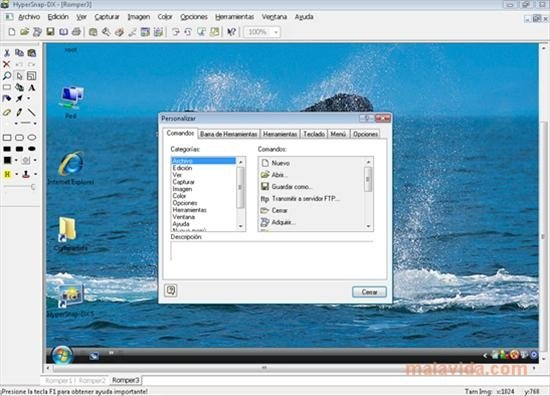
Task: Select the Line drawing tool
Action: tap(32, 113)
